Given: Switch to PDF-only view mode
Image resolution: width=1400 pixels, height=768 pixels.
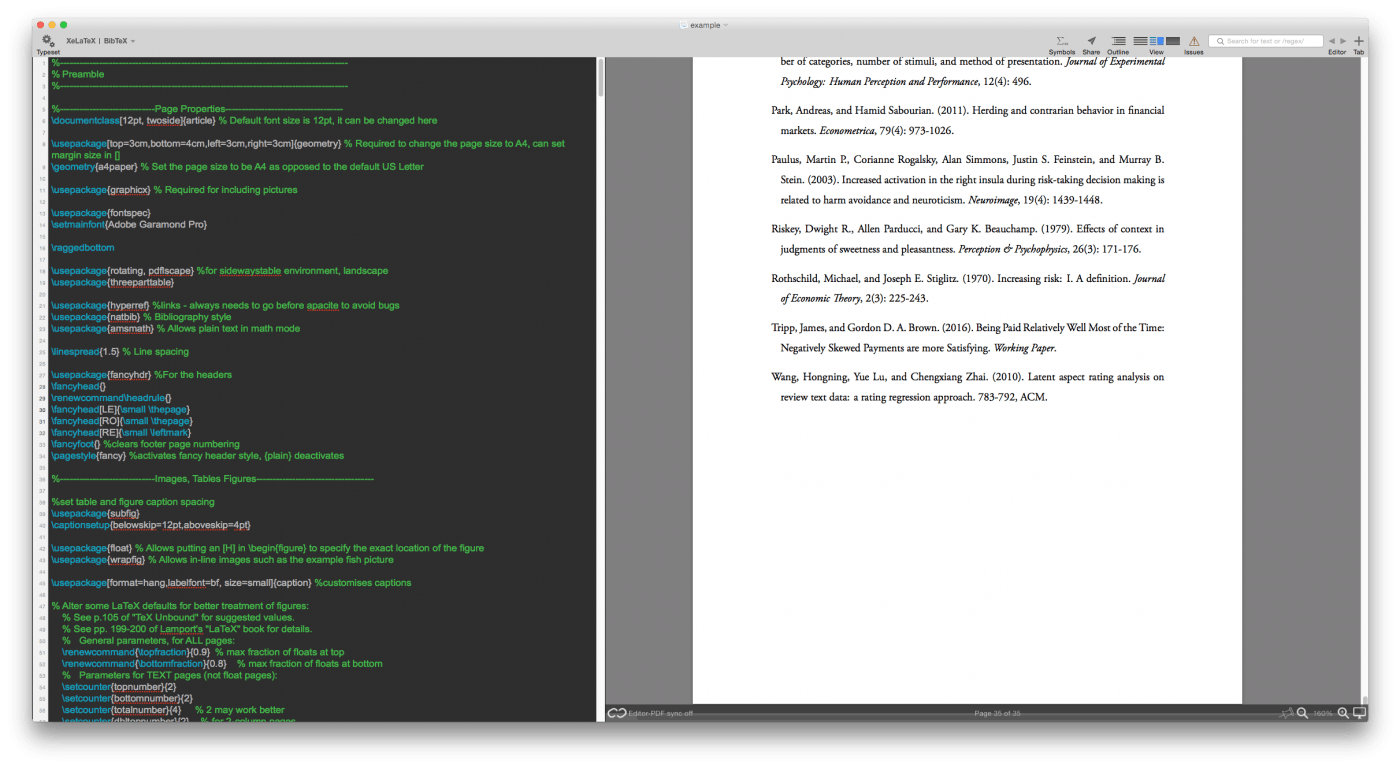Looking at the screenshot, I should [1174, 41].
